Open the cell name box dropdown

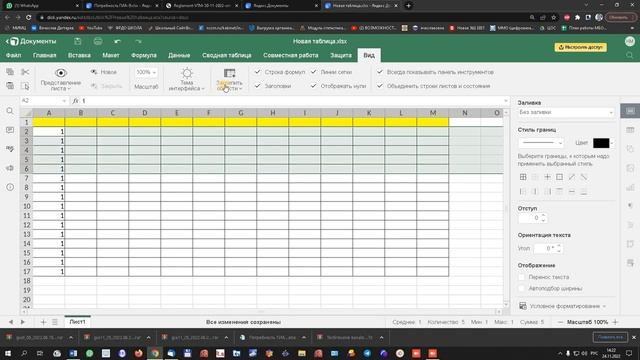64,100
